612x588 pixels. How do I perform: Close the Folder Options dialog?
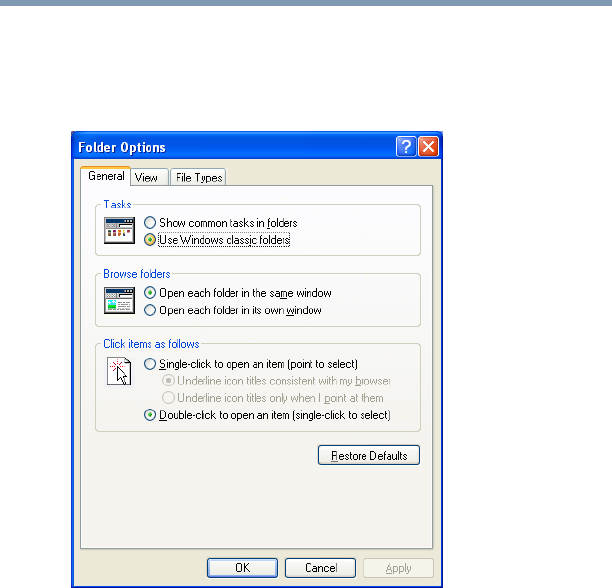(x=428, y=147)
